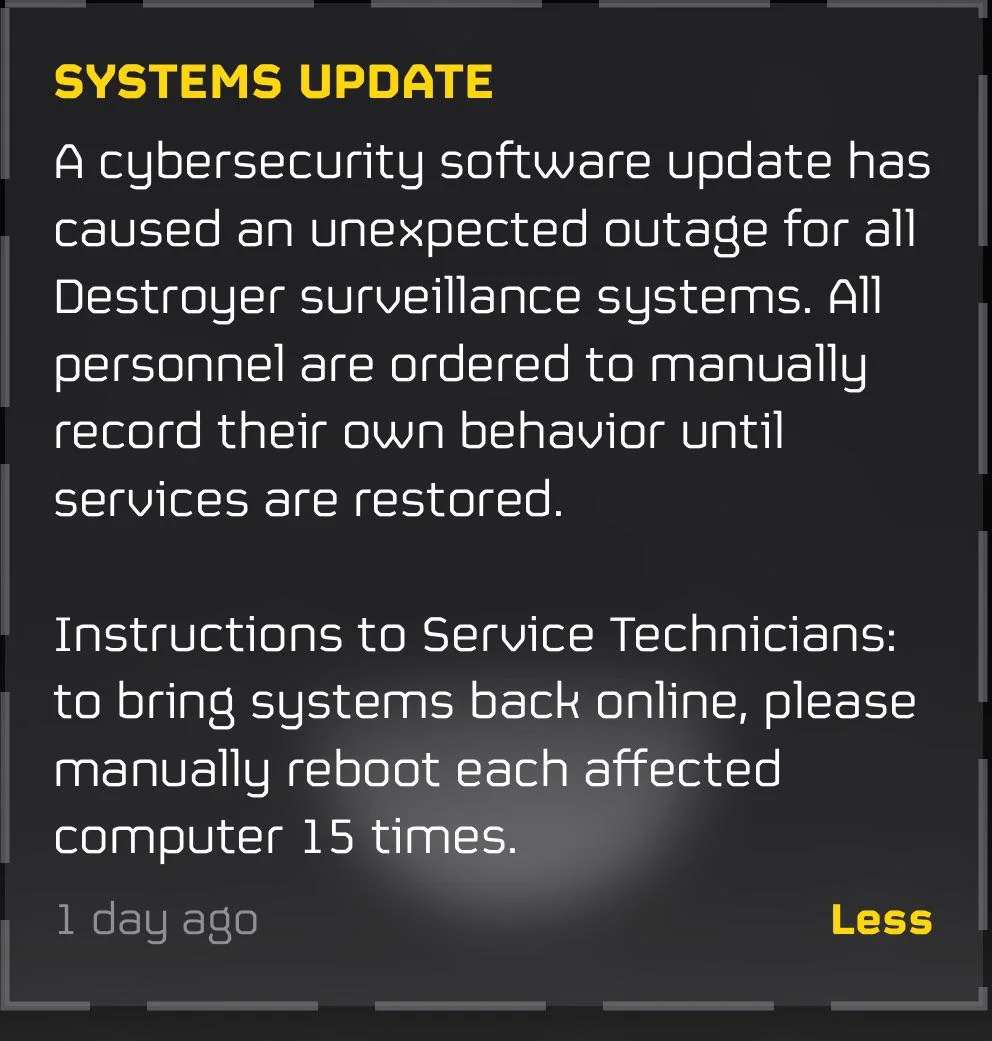Click the number 15 in the last line
This screenshot has height=1041, width=992.
328,837
